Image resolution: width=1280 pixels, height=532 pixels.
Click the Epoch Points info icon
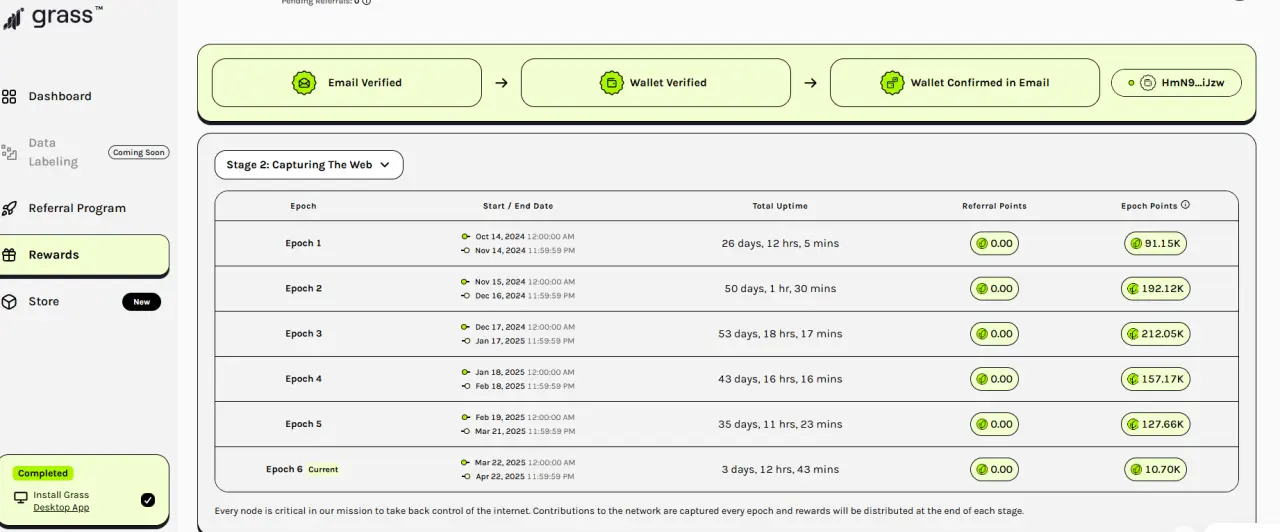(1186, 205)
